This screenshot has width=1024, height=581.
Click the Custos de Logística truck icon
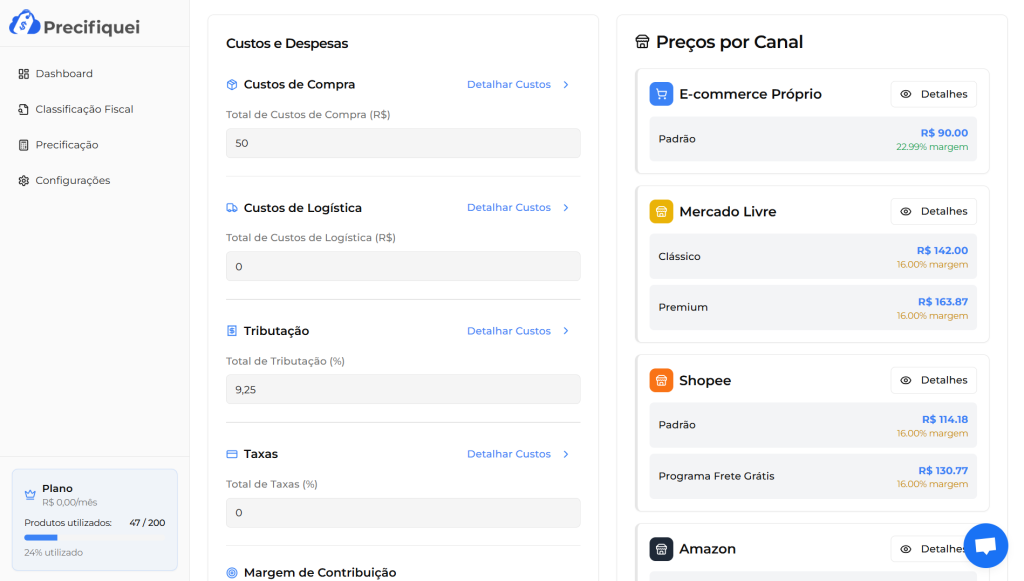(x=231, y=207)
